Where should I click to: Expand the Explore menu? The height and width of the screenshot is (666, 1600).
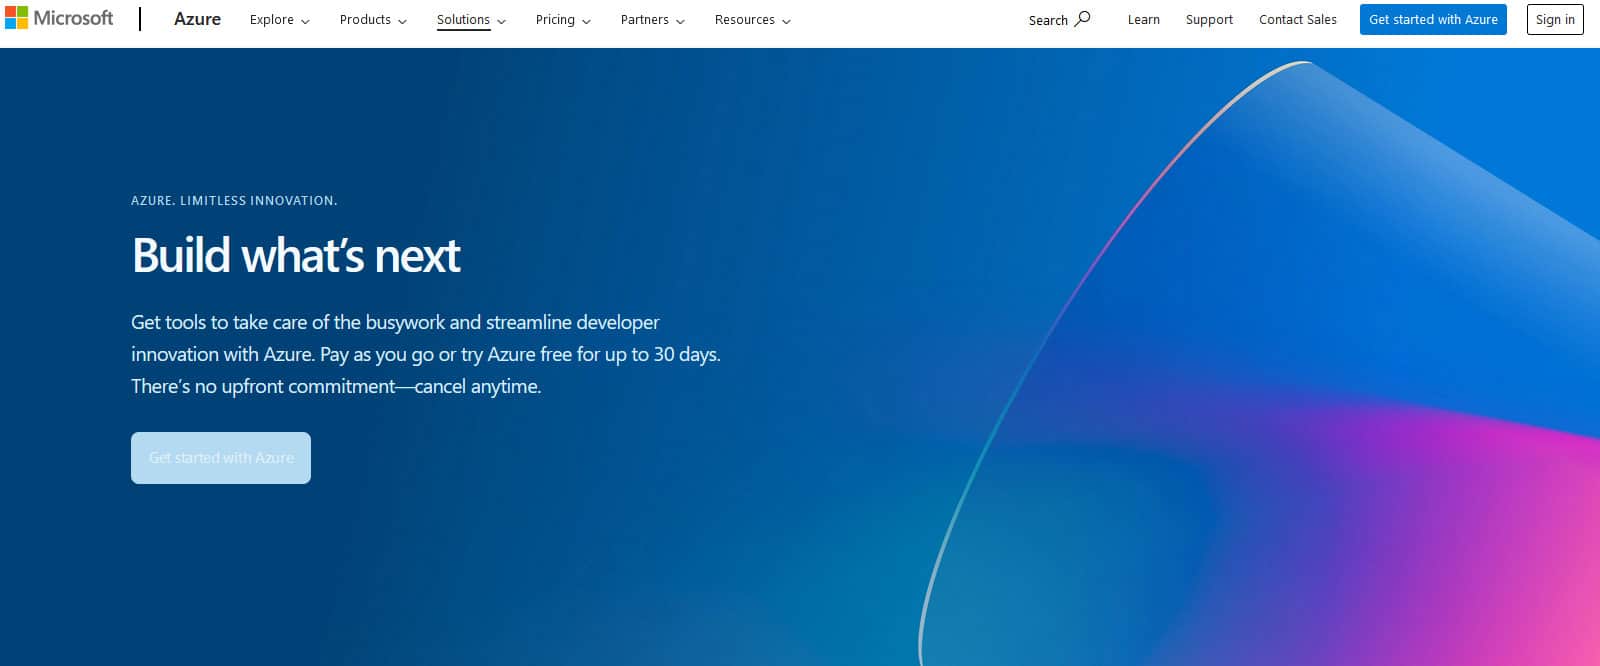[280, 20]
